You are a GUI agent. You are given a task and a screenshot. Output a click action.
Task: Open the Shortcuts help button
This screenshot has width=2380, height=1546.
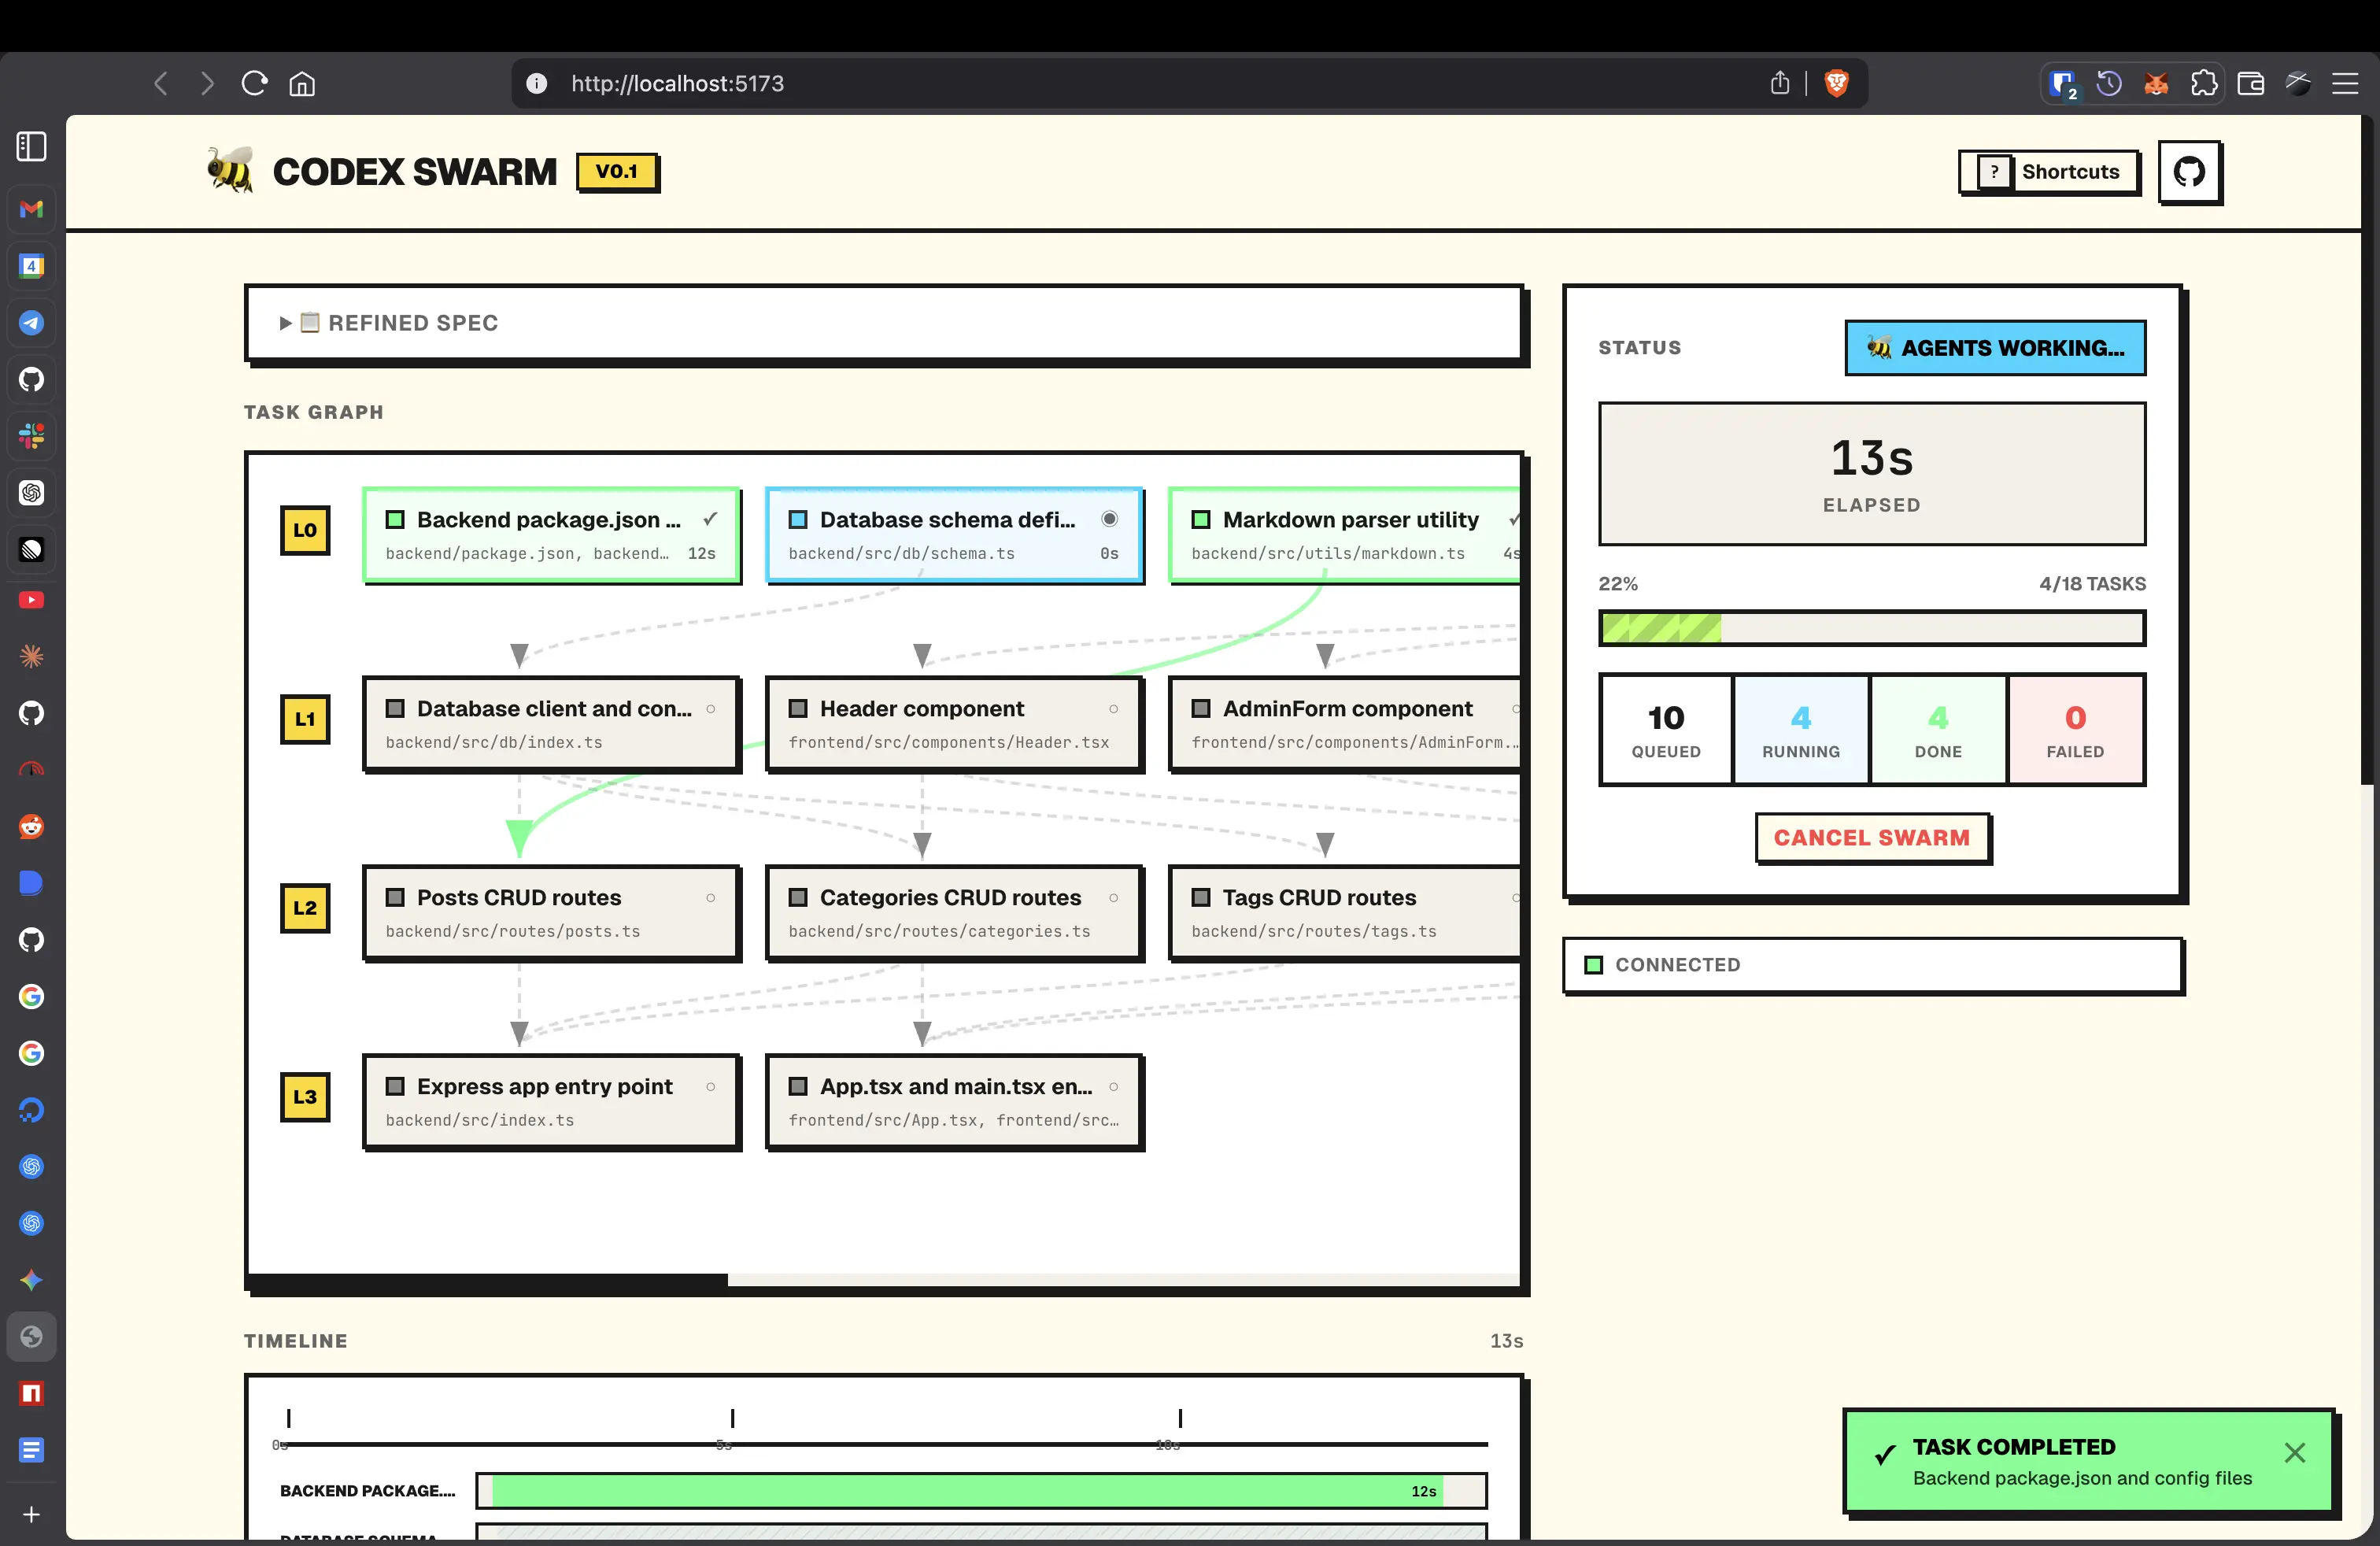coord(2048,172)
